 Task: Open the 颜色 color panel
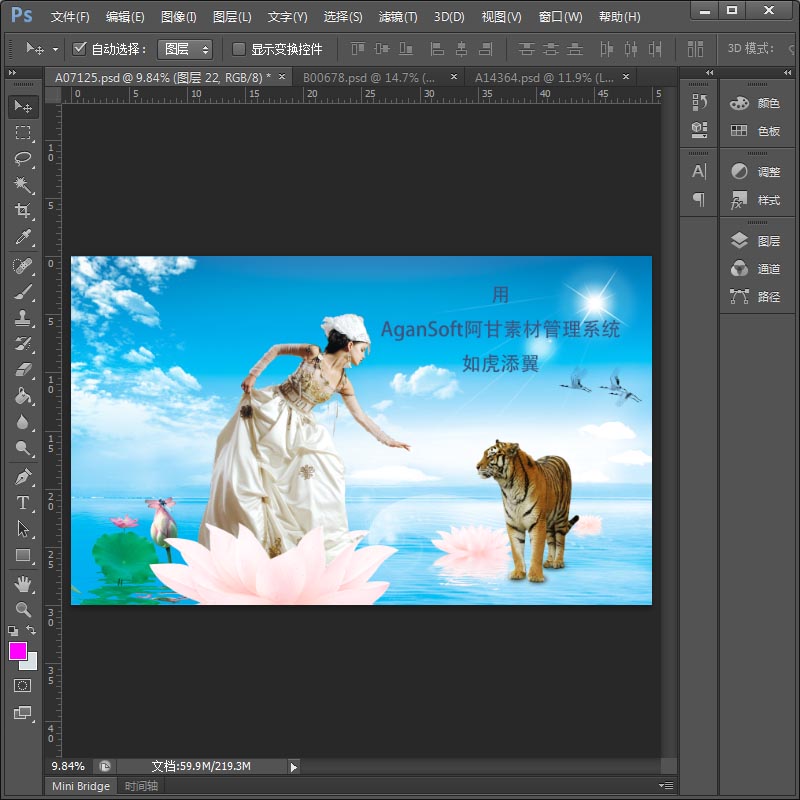(757, 104)
